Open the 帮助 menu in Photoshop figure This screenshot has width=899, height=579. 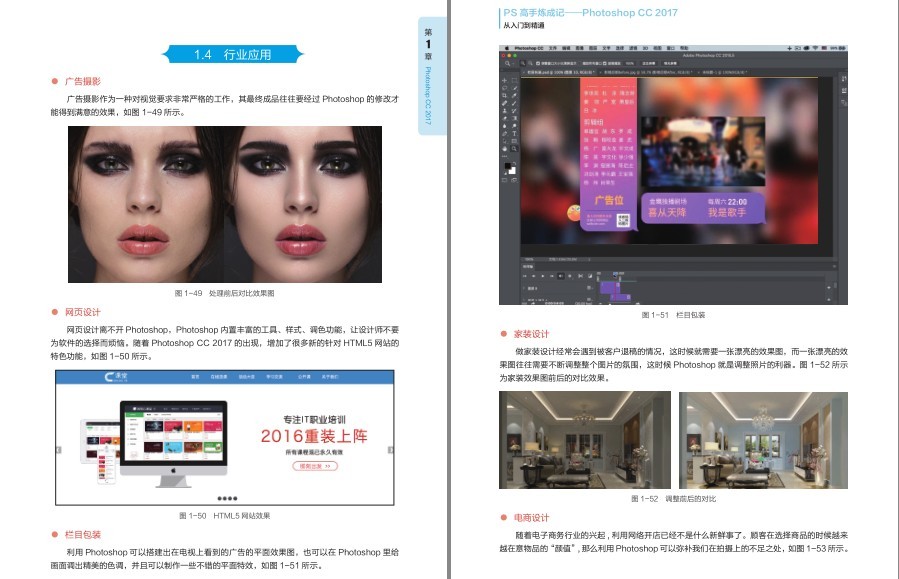point(684,48)
